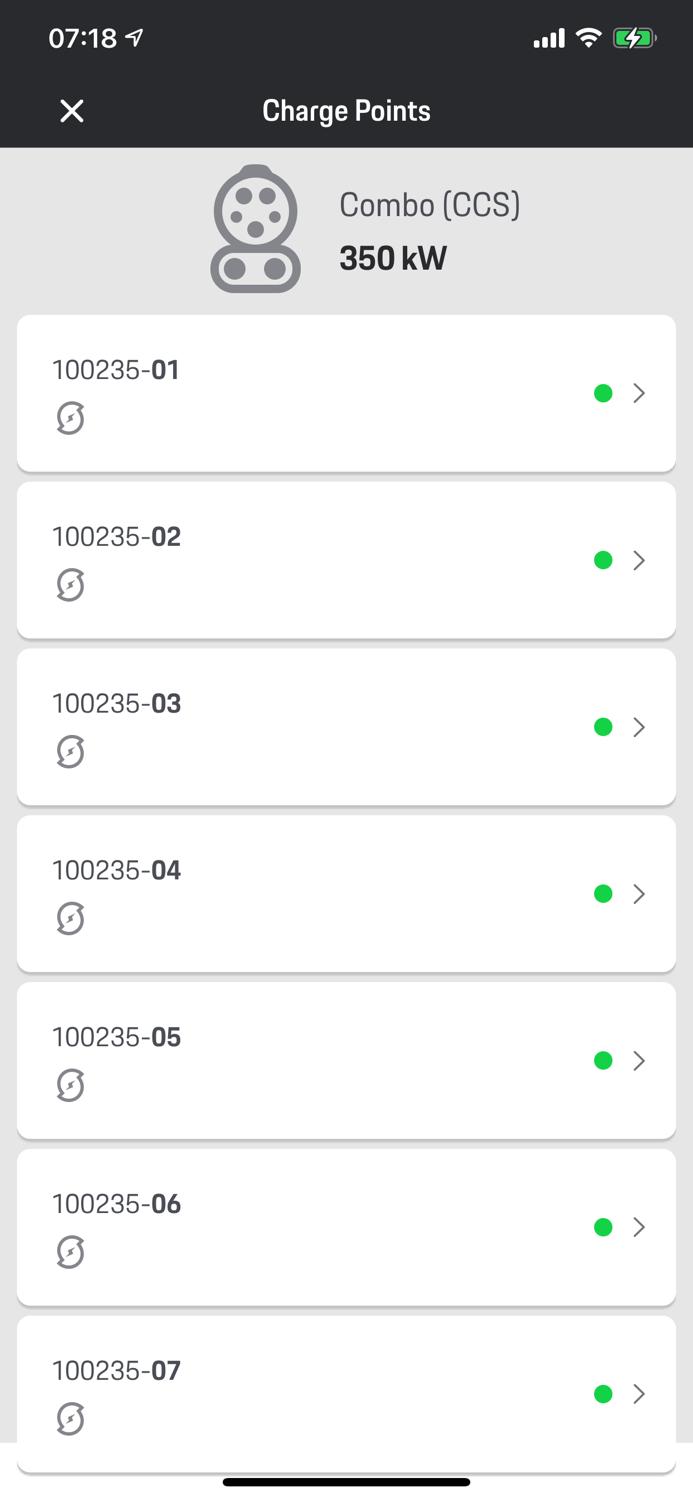This screenshot has height=1500, width=693.
Task: Select the 100235-05 charge point label
Action: (117, 1037)
